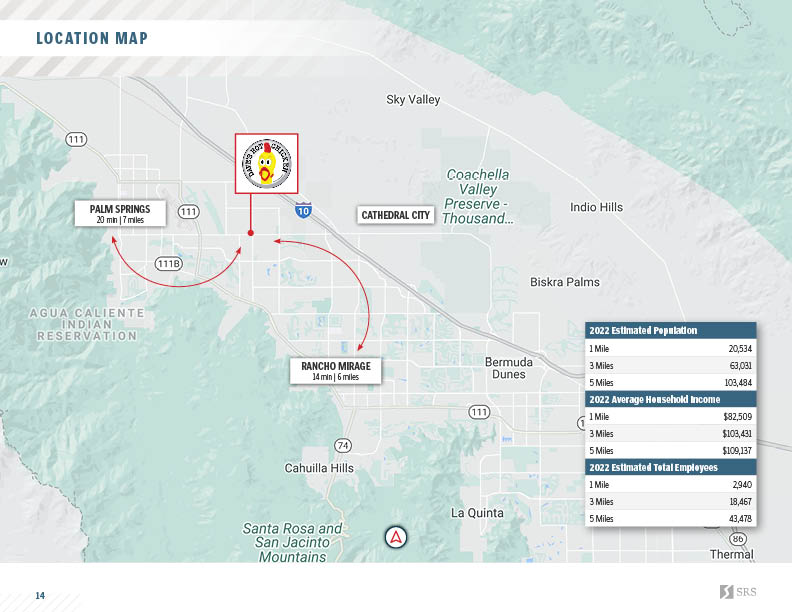This screenshot has height=612, width=792.
Task: Click the Route 74 highway shield
Action: tap(343, 445)
